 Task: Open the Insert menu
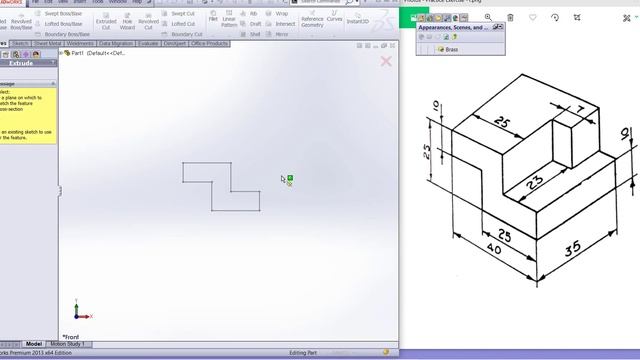80,2
